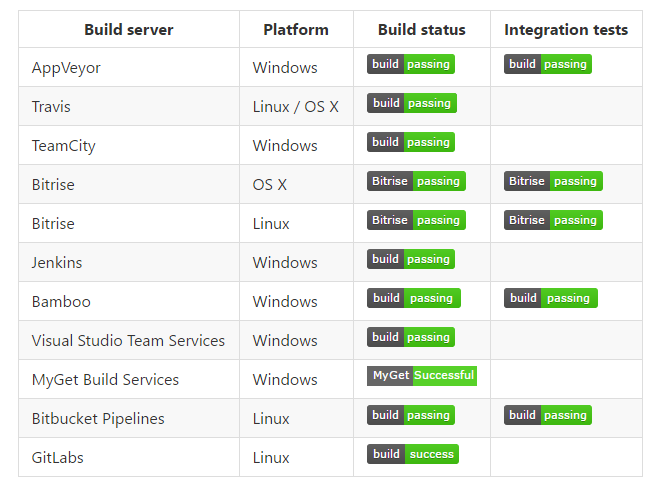Select the Integration tests column header
This screenshot has width=659, height=494.
(566, 30)
